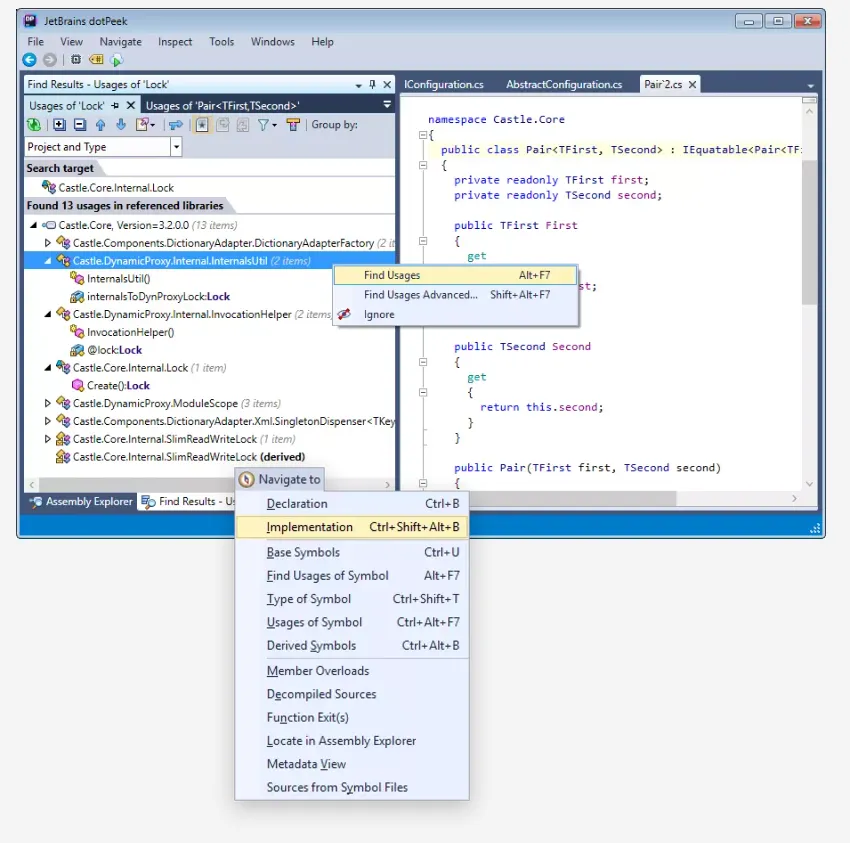Go to next result with down arrow

click(120, 125)
